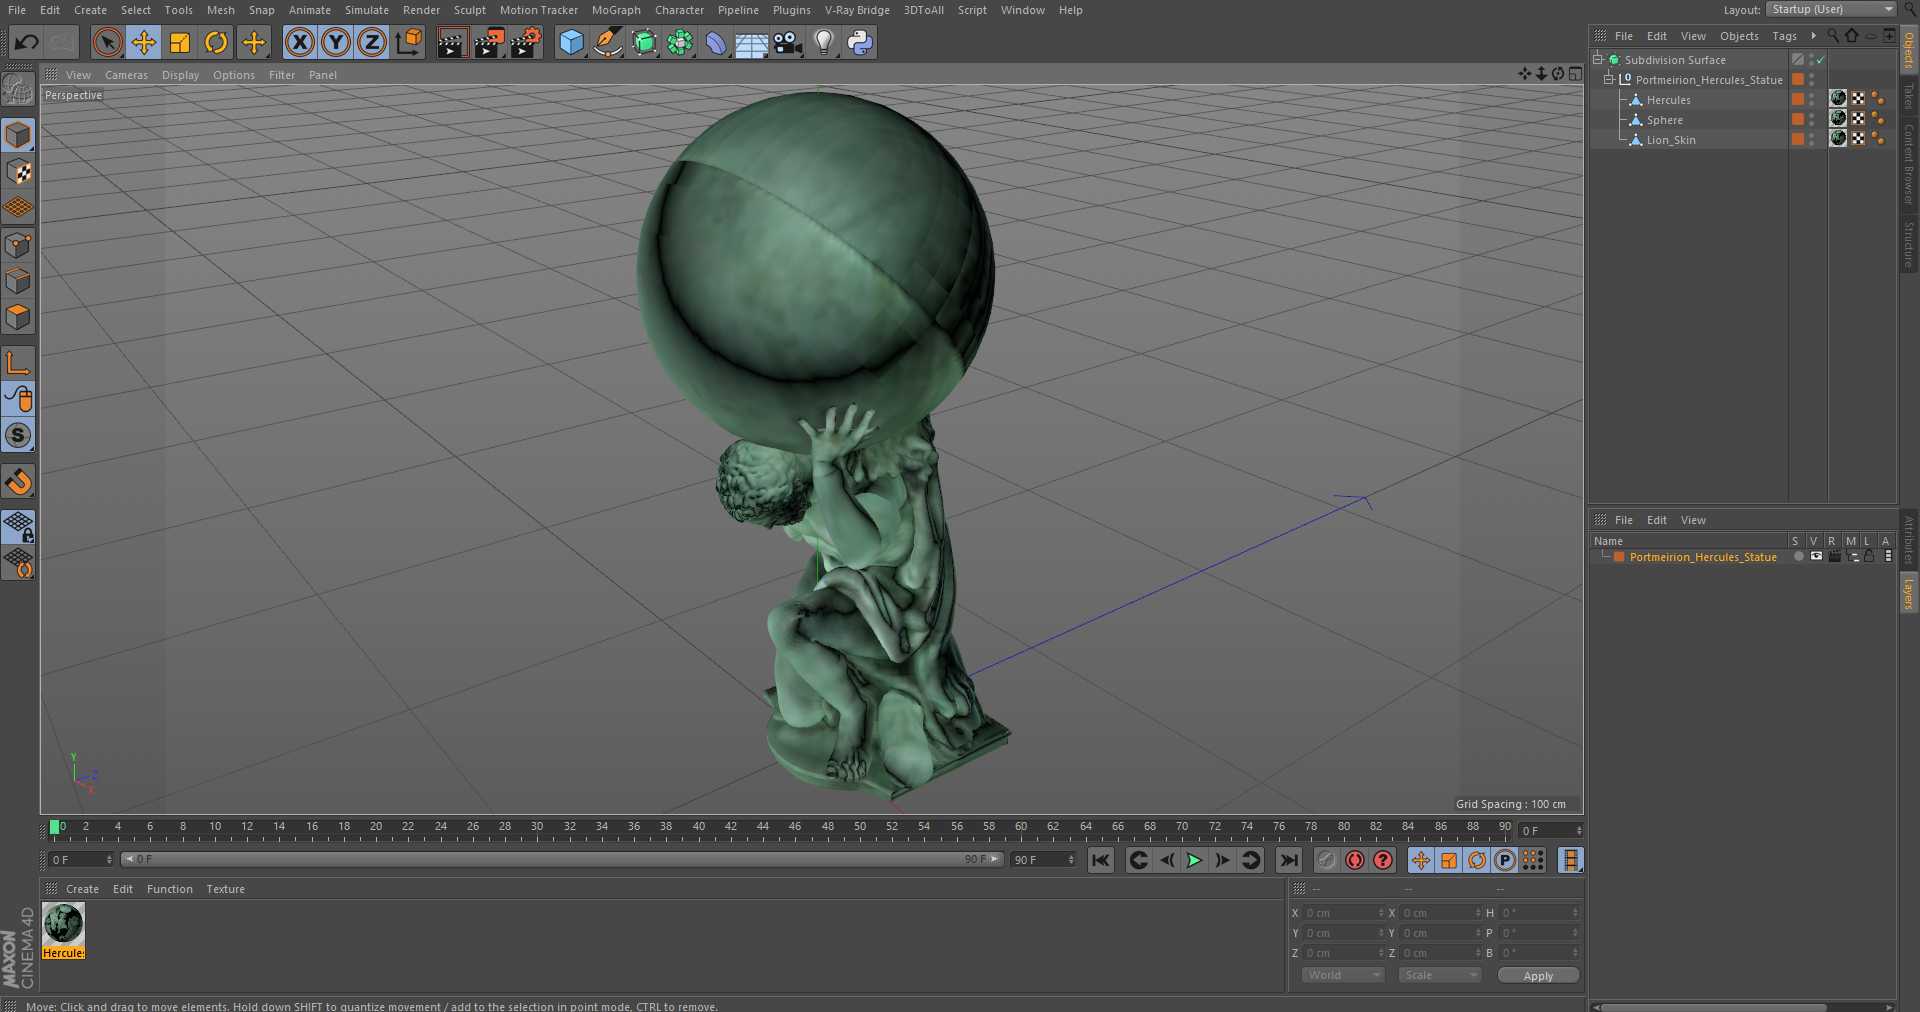Toggle Enable Snap icon

point(18,482)
